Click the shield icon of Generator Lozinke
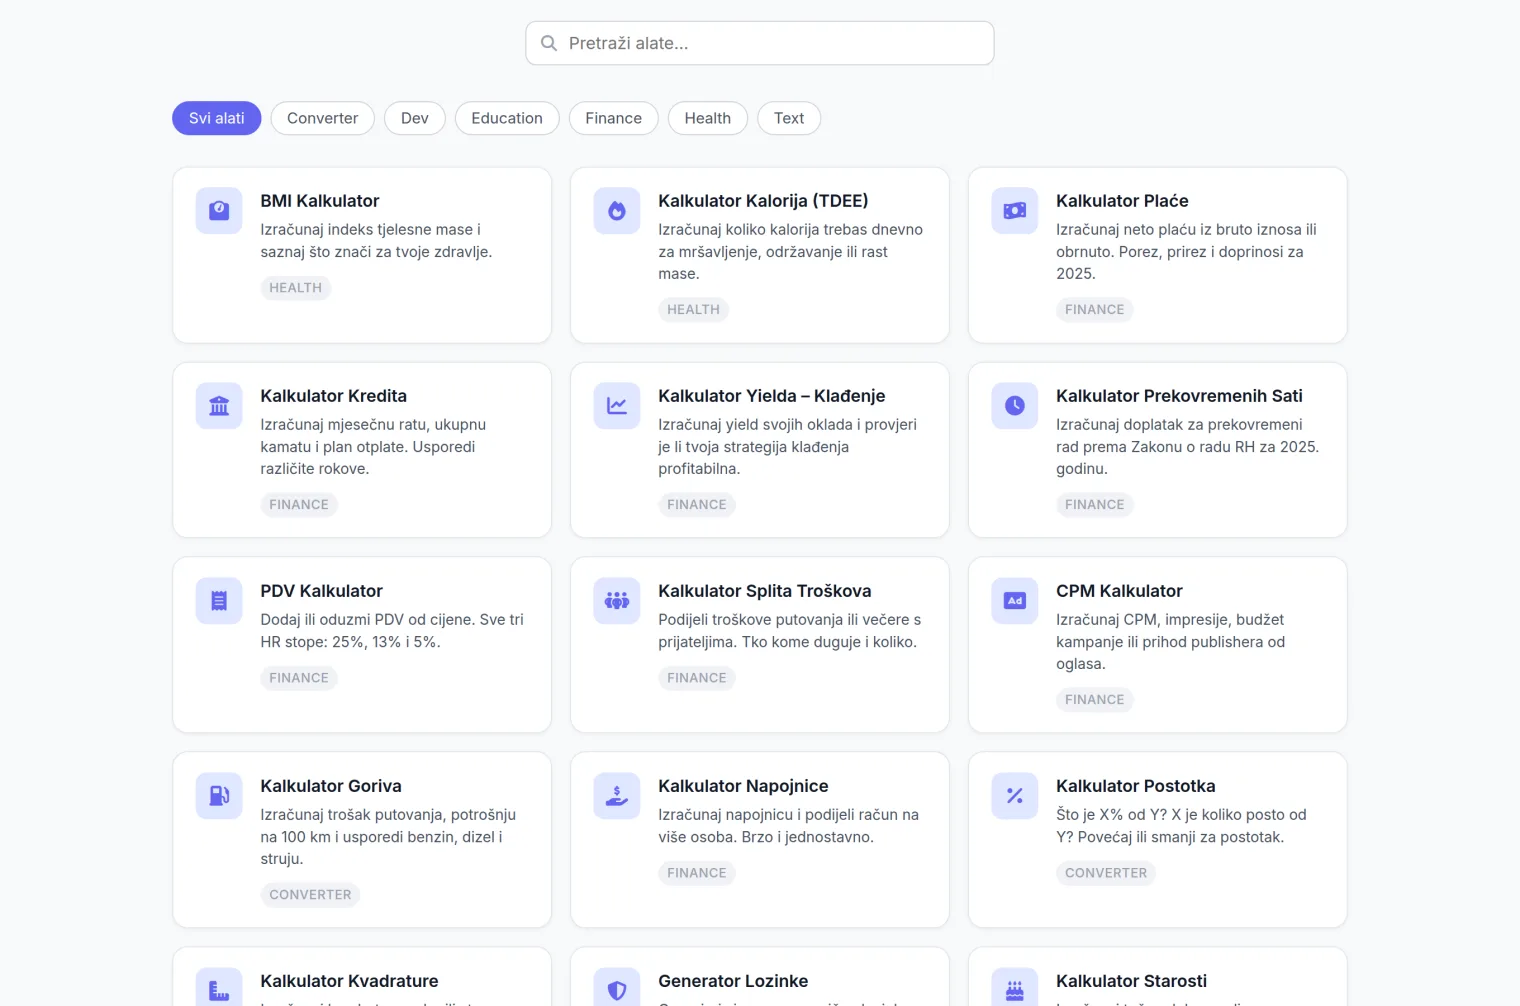 [x=617, y=989]
